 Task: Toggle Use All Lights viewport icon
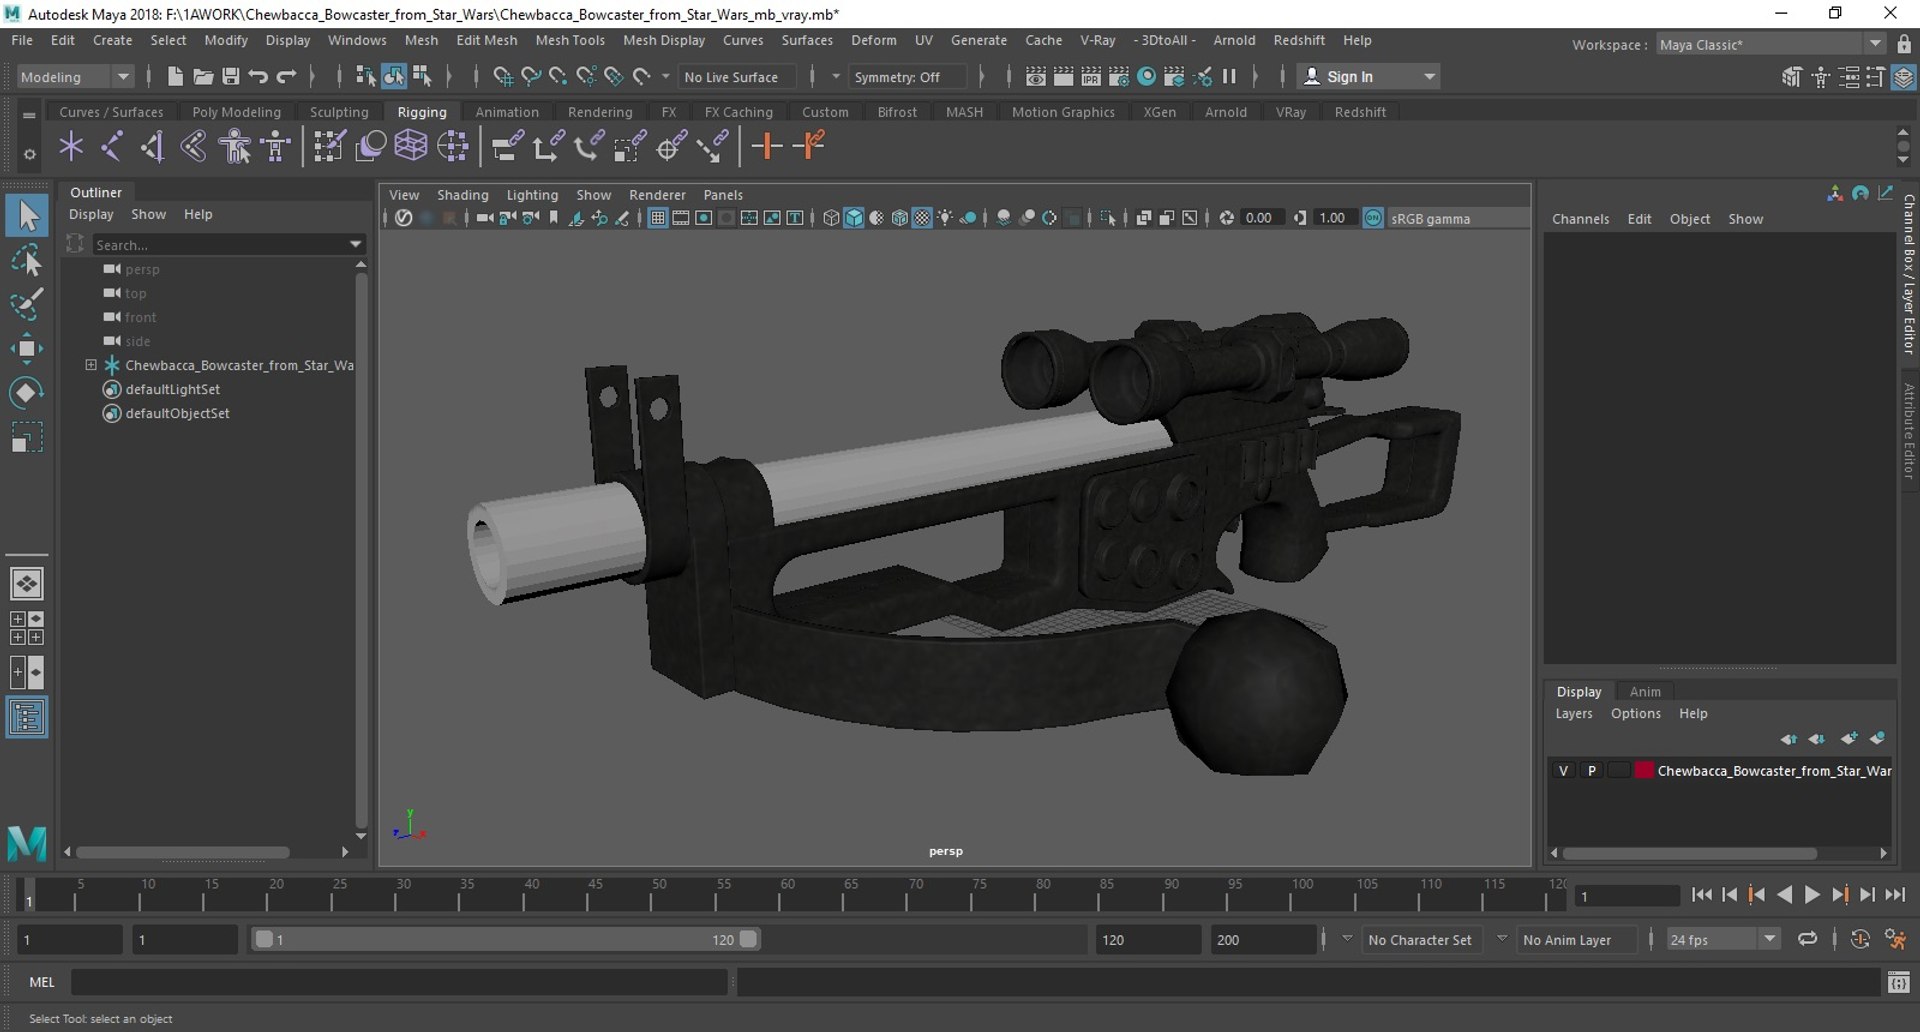[945, 218]
